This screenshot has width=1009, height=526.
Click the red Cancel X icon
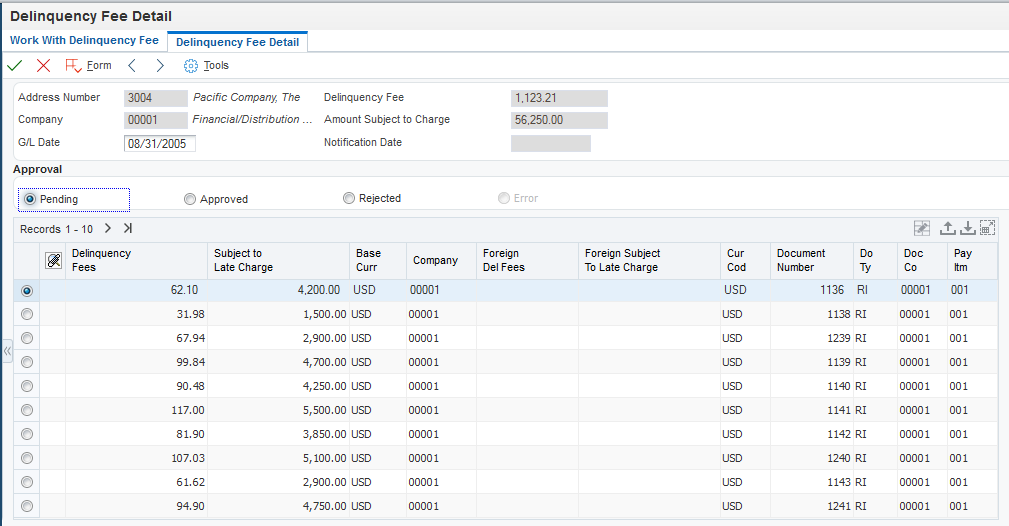pyautogui.click(x=43, y=65)
